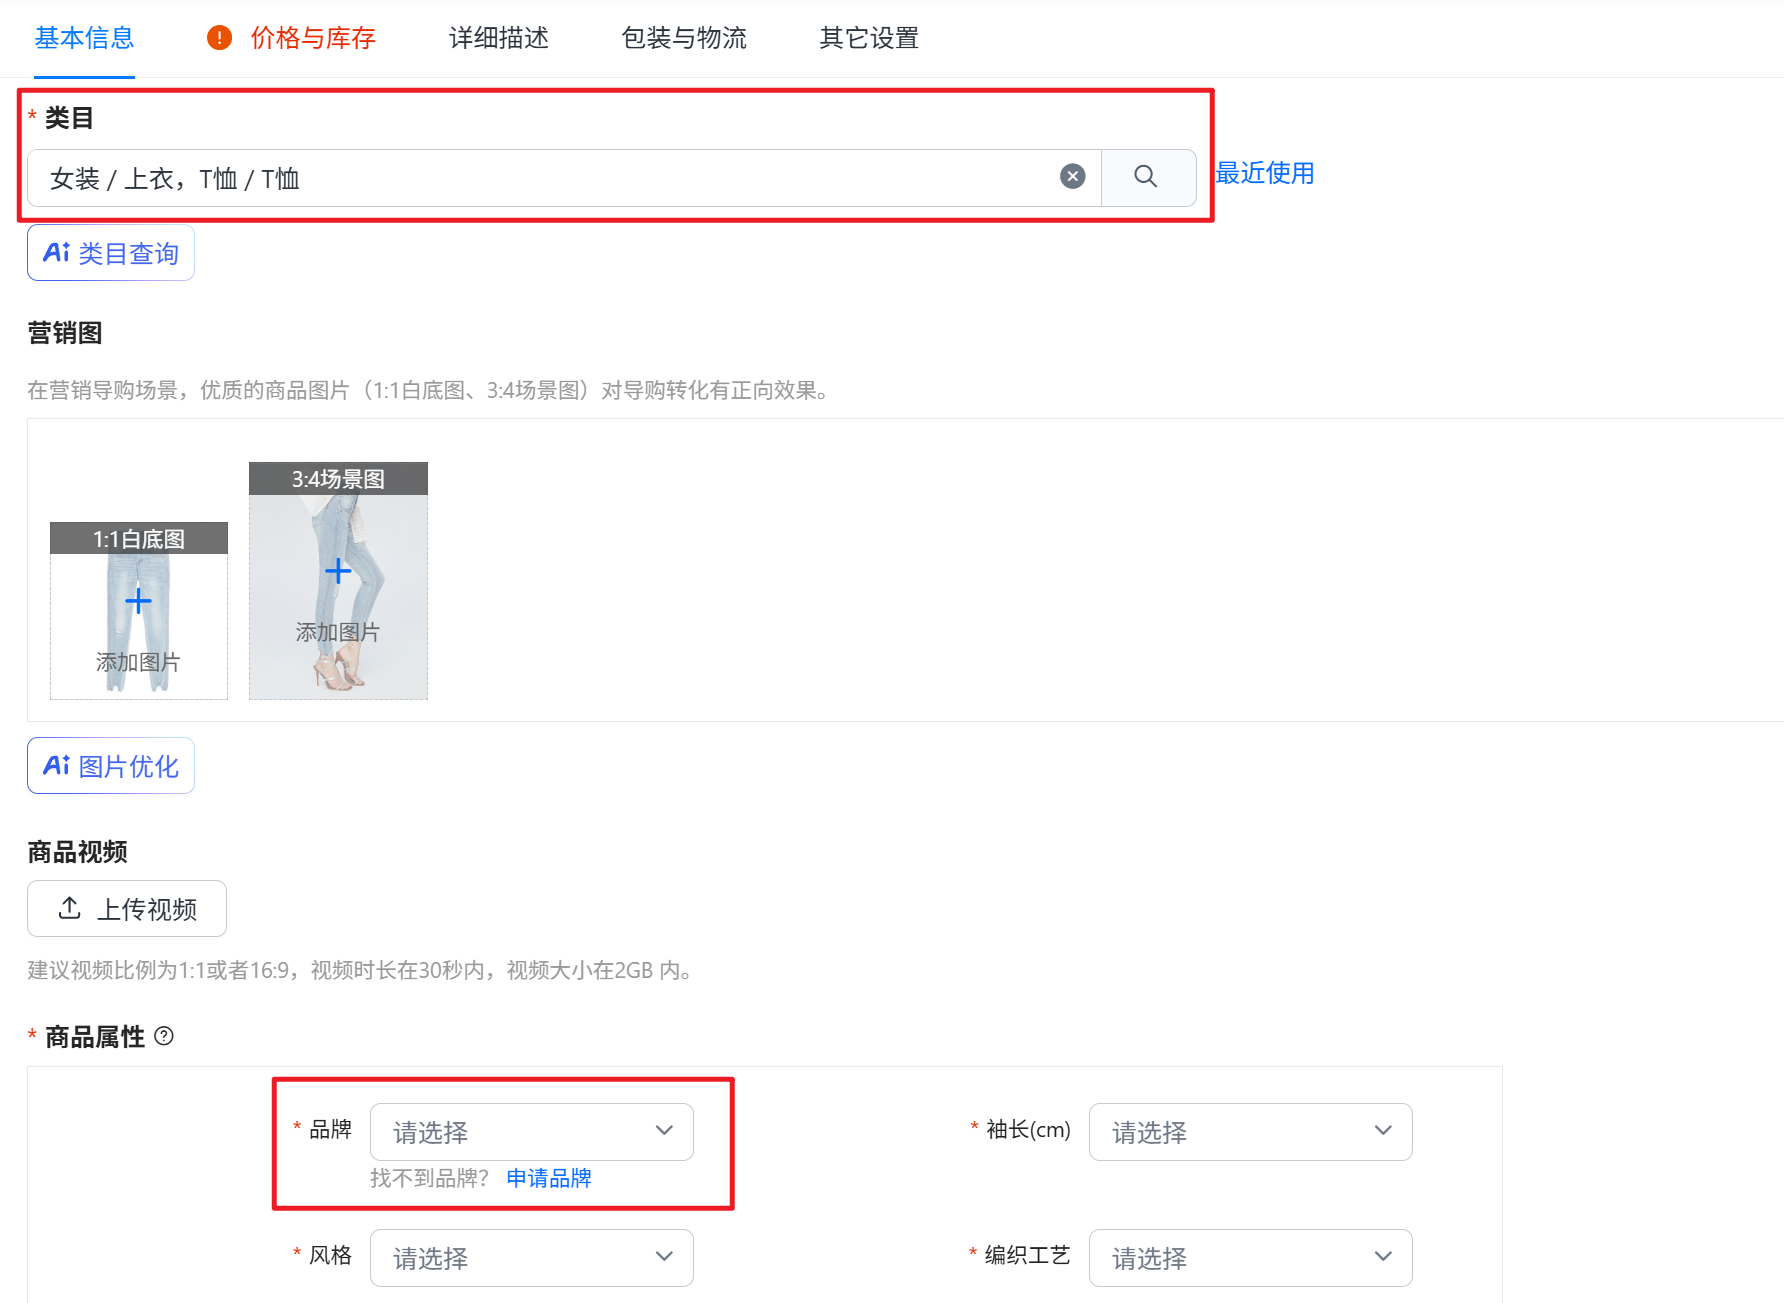
Task: Open the 编织工艺 dropdown
Action: [x=1250, y=1258]
